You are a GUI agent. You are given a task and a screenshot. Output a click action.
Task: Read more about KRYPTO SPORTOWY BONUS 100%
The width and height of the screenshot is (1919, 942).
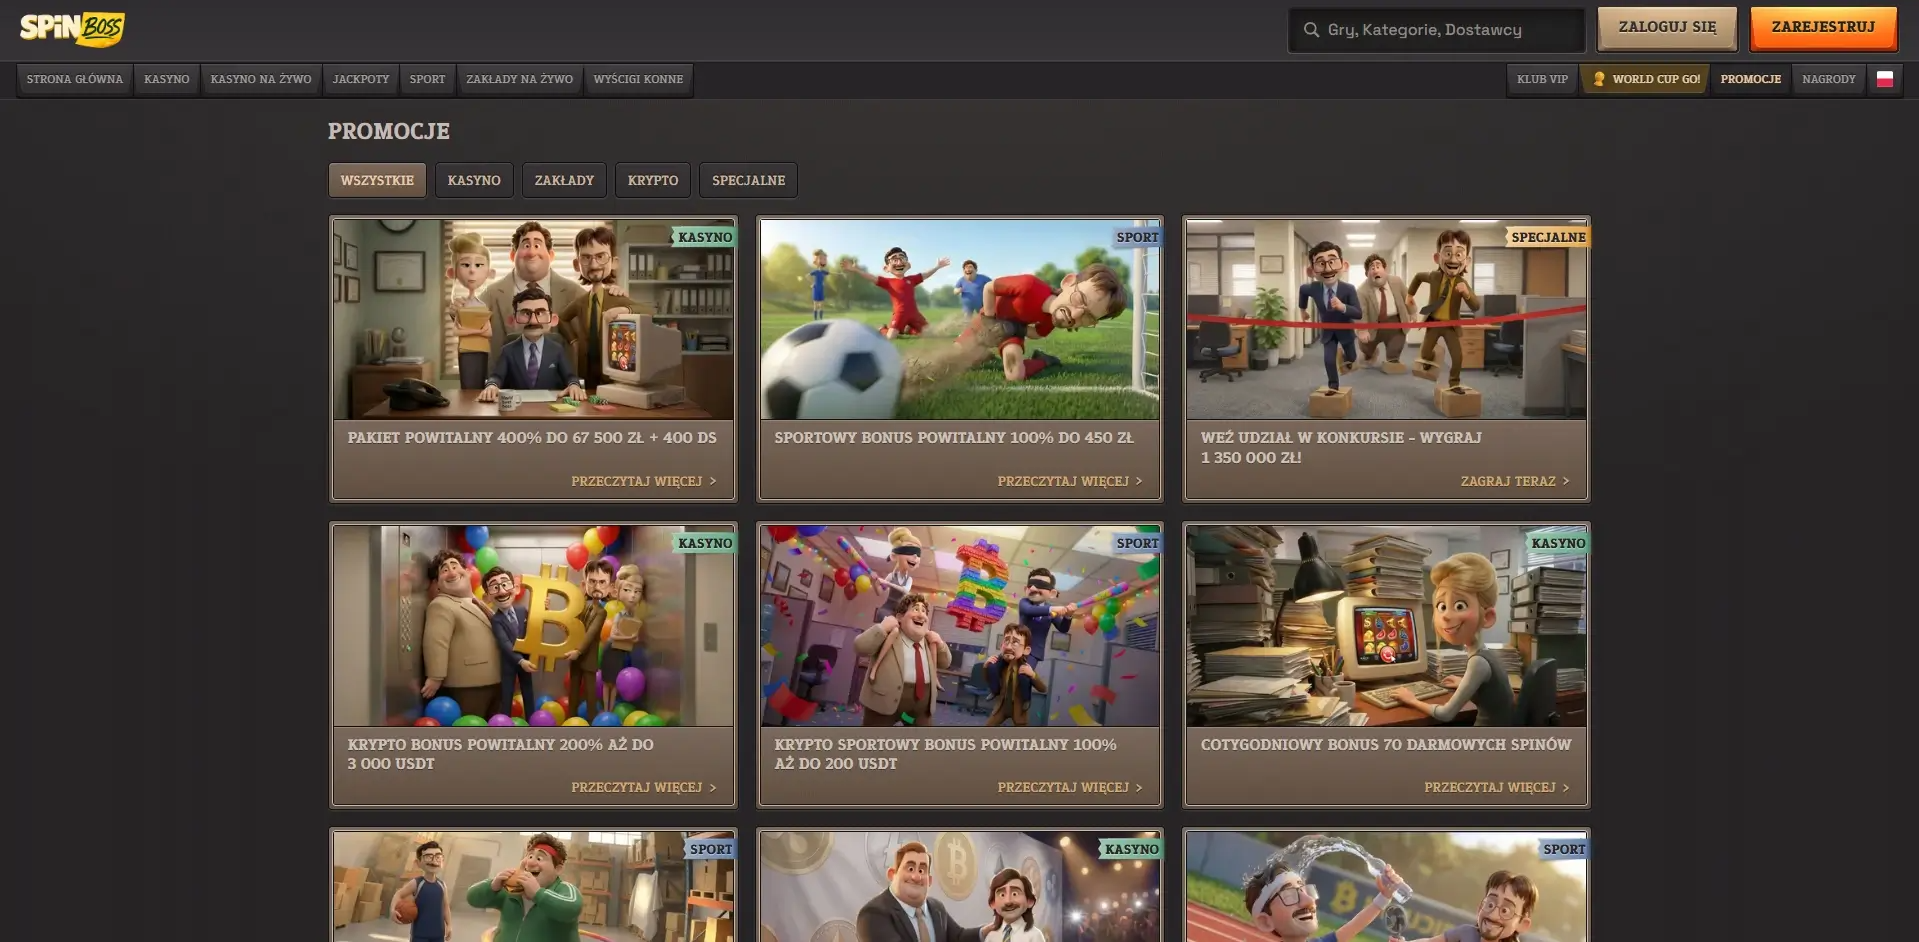[x=1070, y=787]
